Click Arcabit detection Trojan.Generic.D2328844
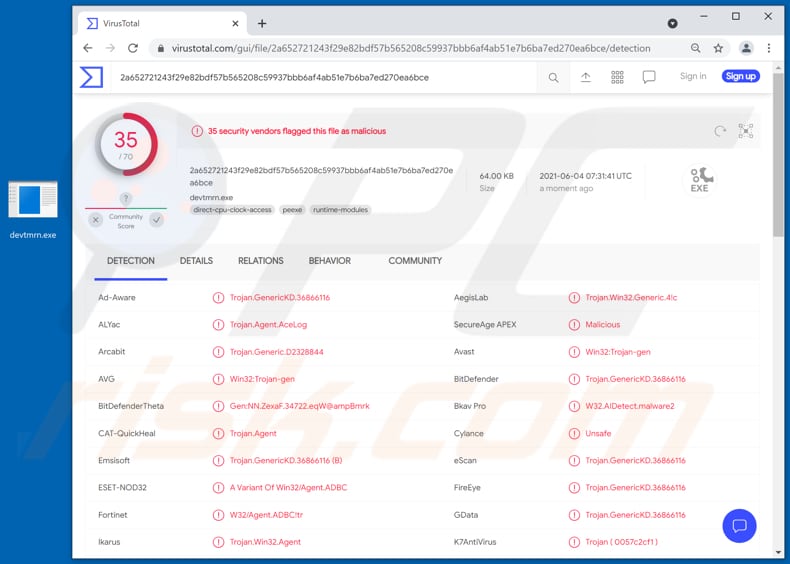Image resolution: width=790 pixels, height=564 pixels. pos(277,352)
